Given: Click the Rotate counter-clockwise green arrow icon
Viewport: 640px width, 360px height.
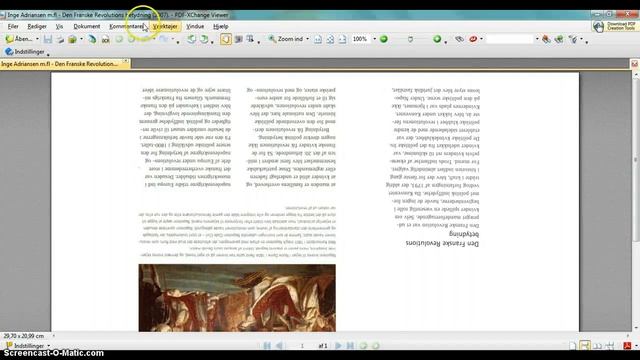Looking at the screenshot, I should (191, 39).
